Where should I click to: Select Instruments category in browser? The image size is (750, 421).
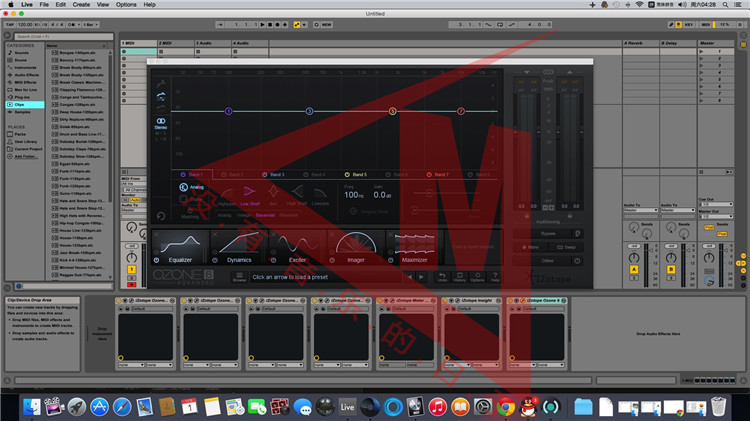25,67
